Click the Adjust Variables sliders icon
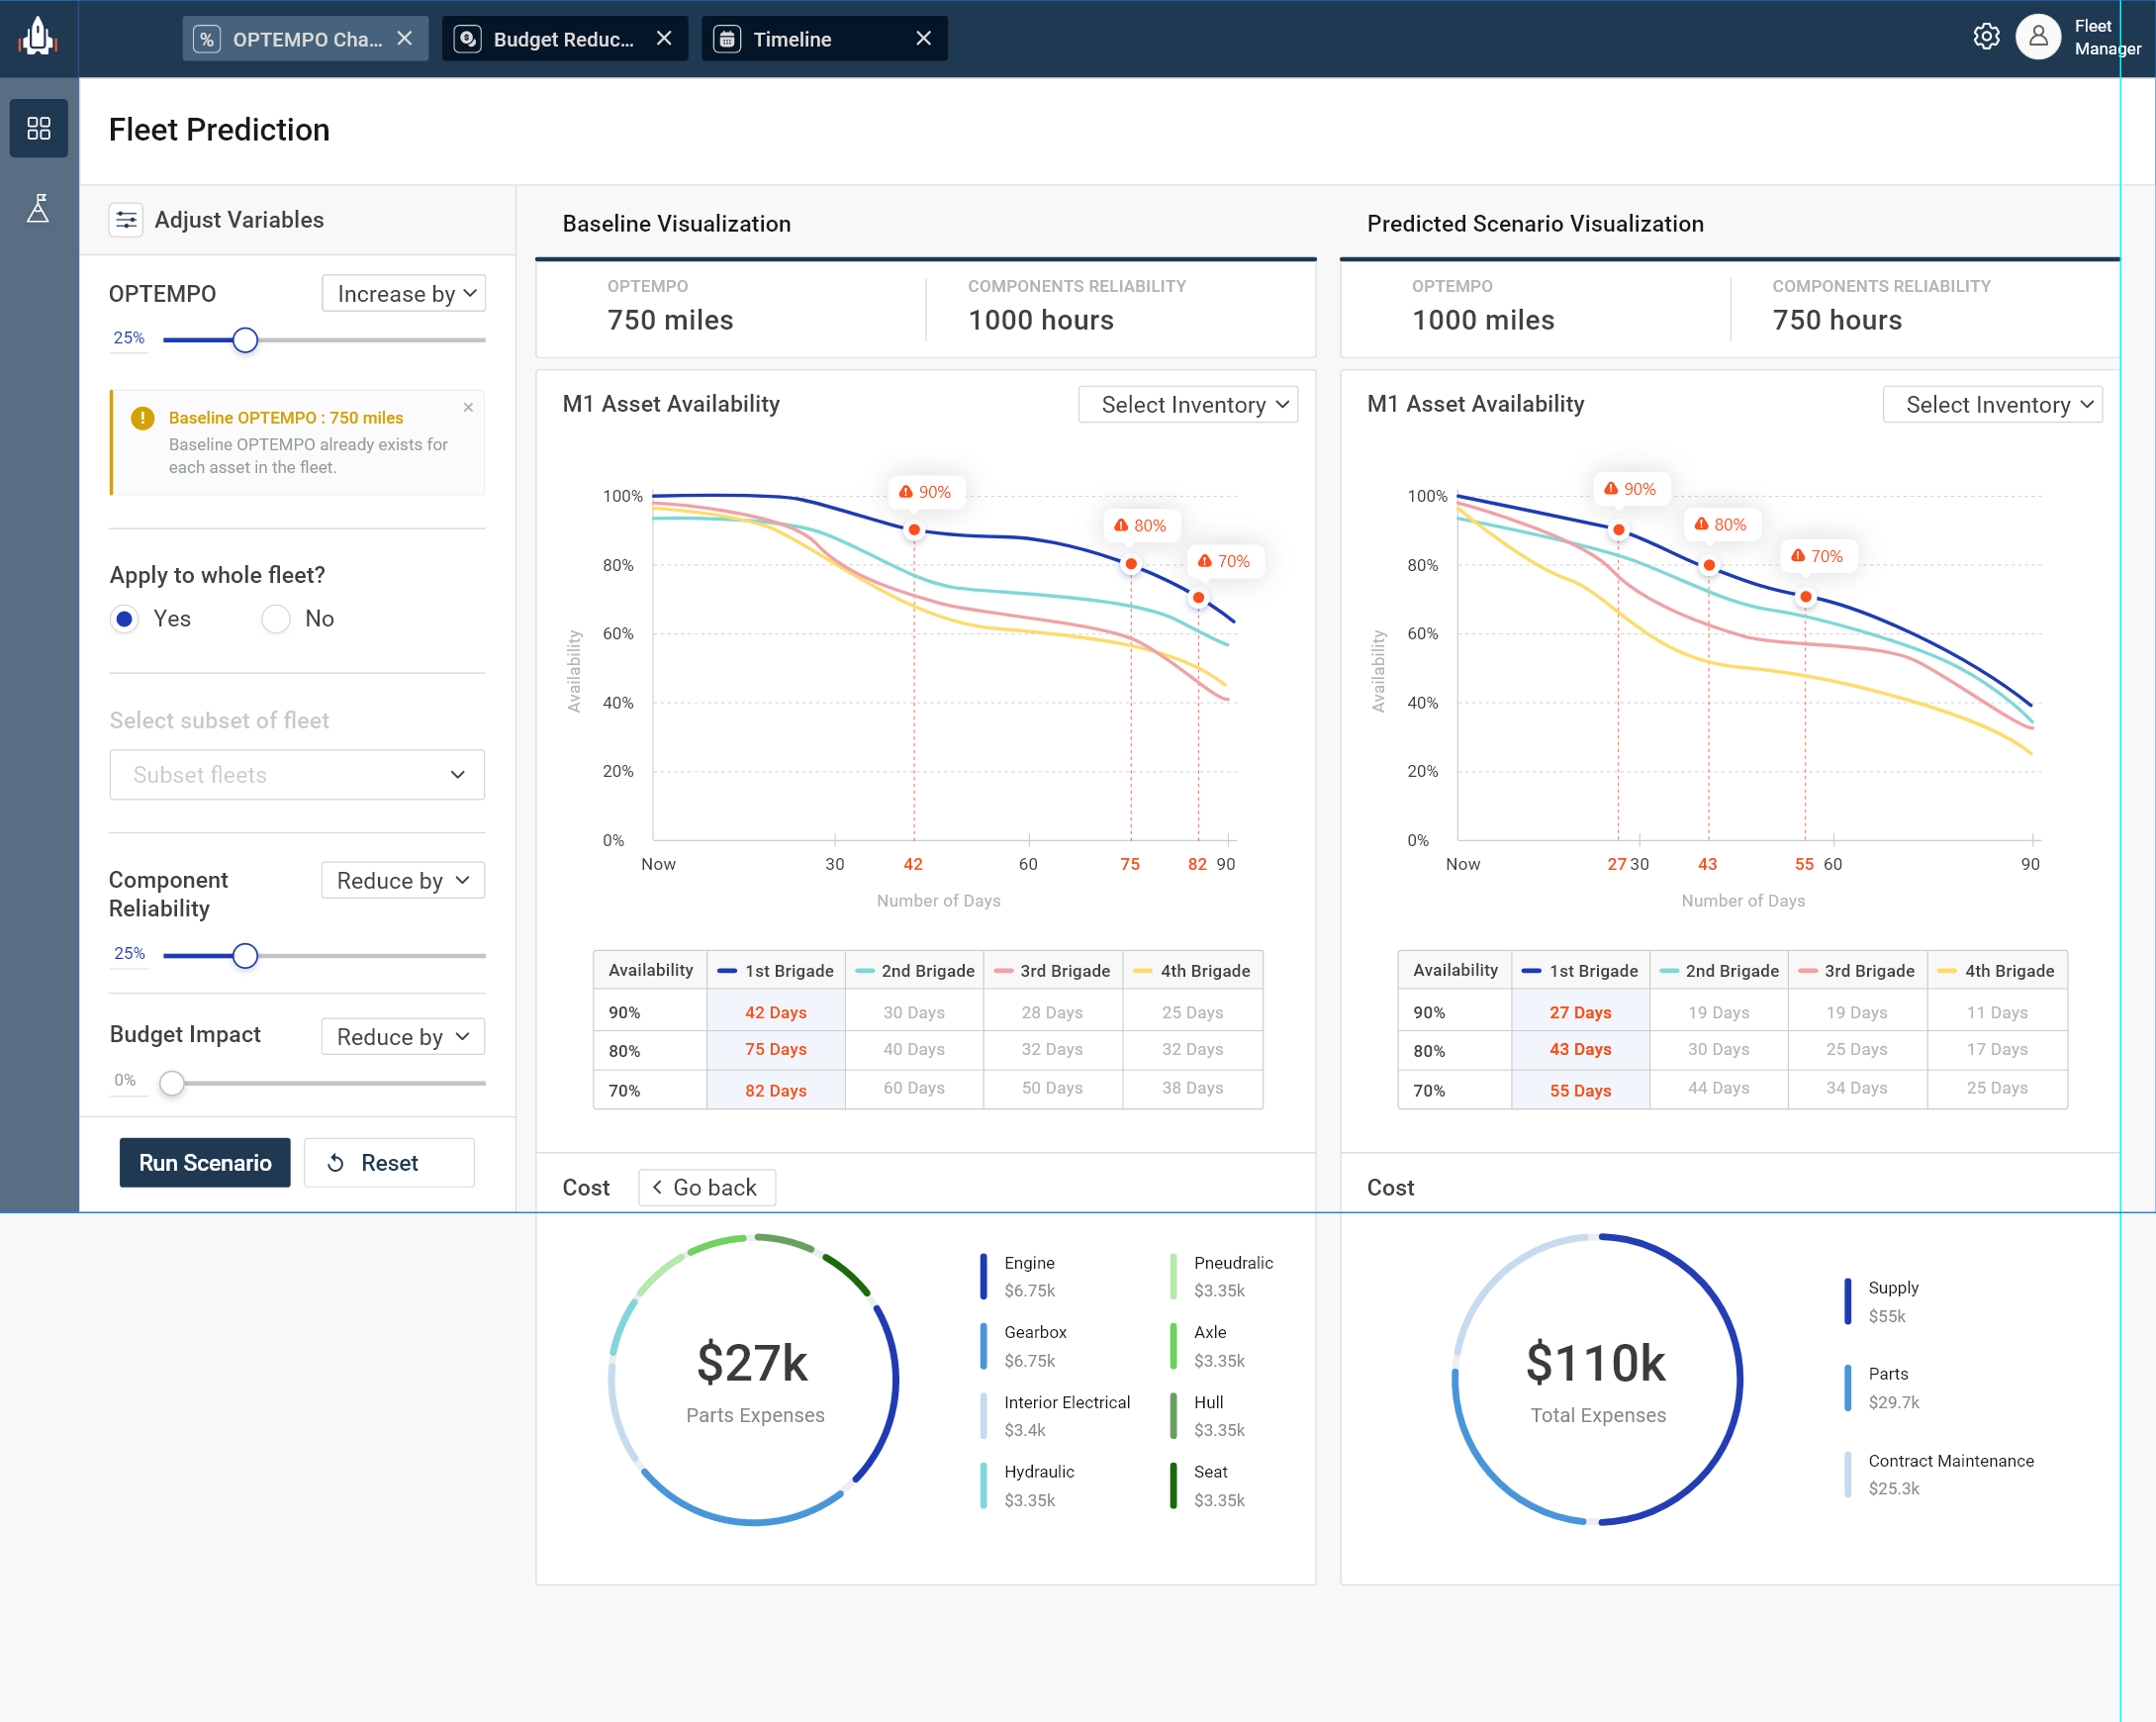Image resolution: width=2156 pixels, height=1722 pixels. [126, 219]
